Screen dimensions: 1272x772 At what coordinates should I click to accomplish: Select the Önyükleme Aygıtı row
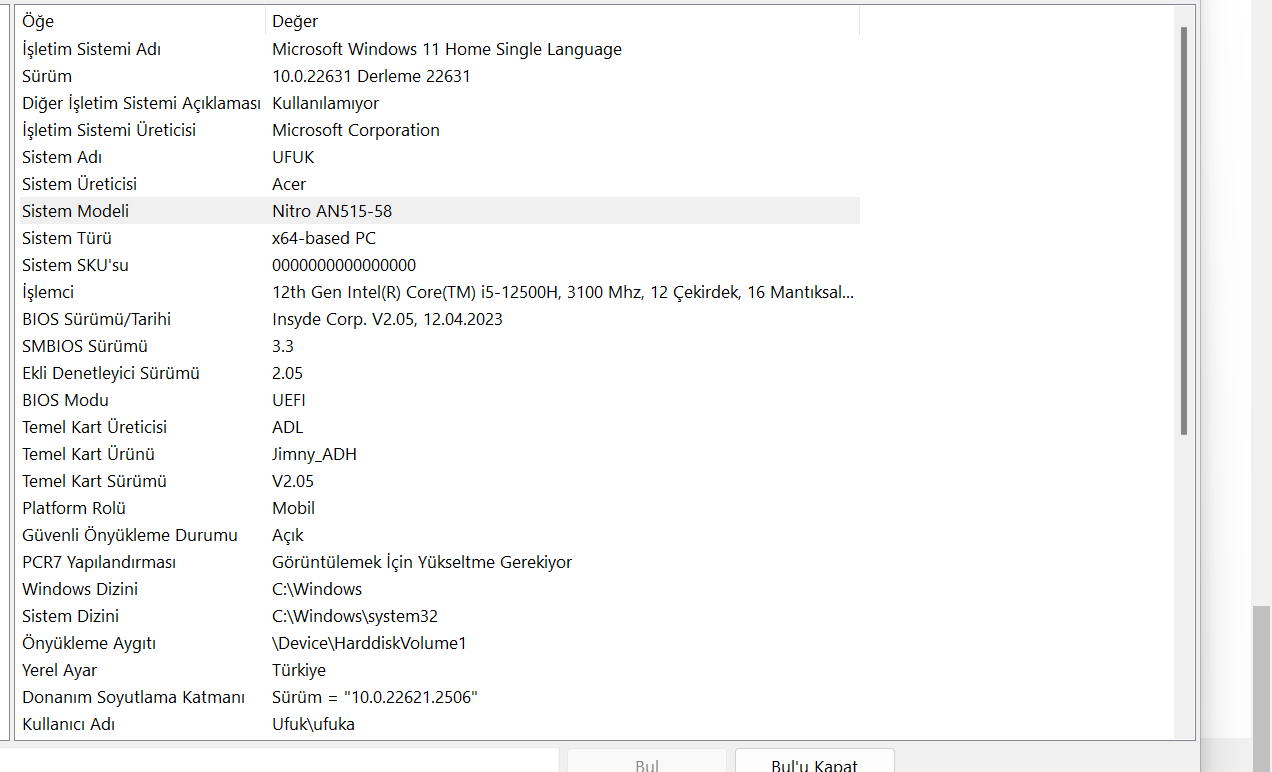point(438,643)
